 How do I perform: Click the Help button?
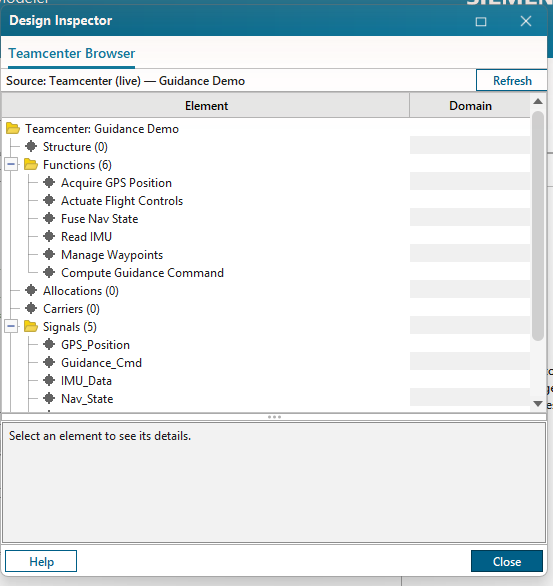(41, 561)
